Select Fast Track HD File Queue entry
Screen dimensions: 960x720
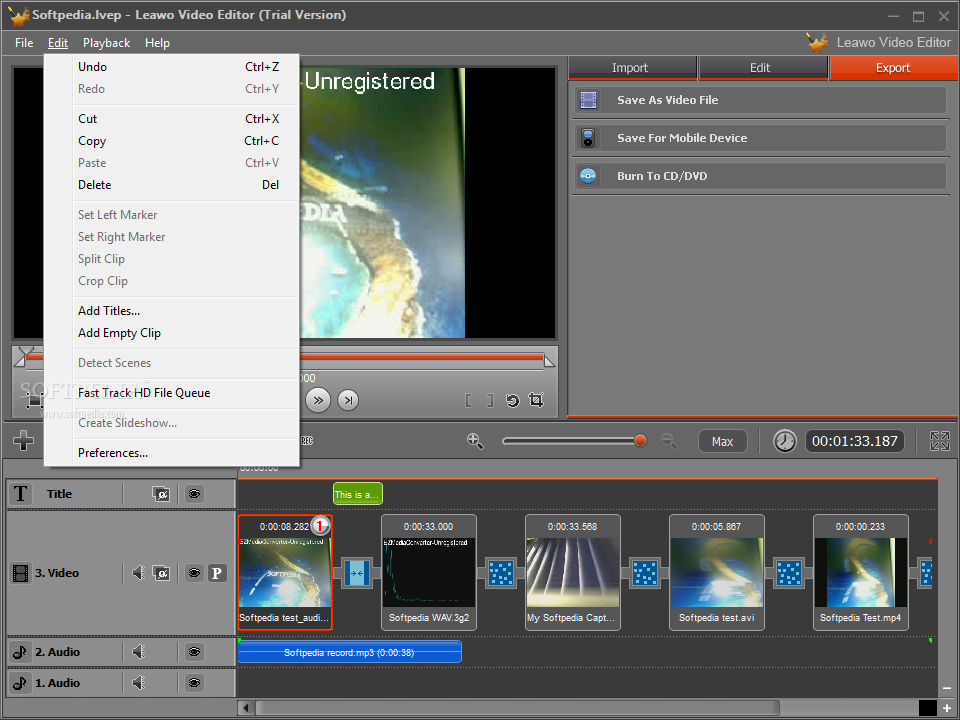pos(172,393)
